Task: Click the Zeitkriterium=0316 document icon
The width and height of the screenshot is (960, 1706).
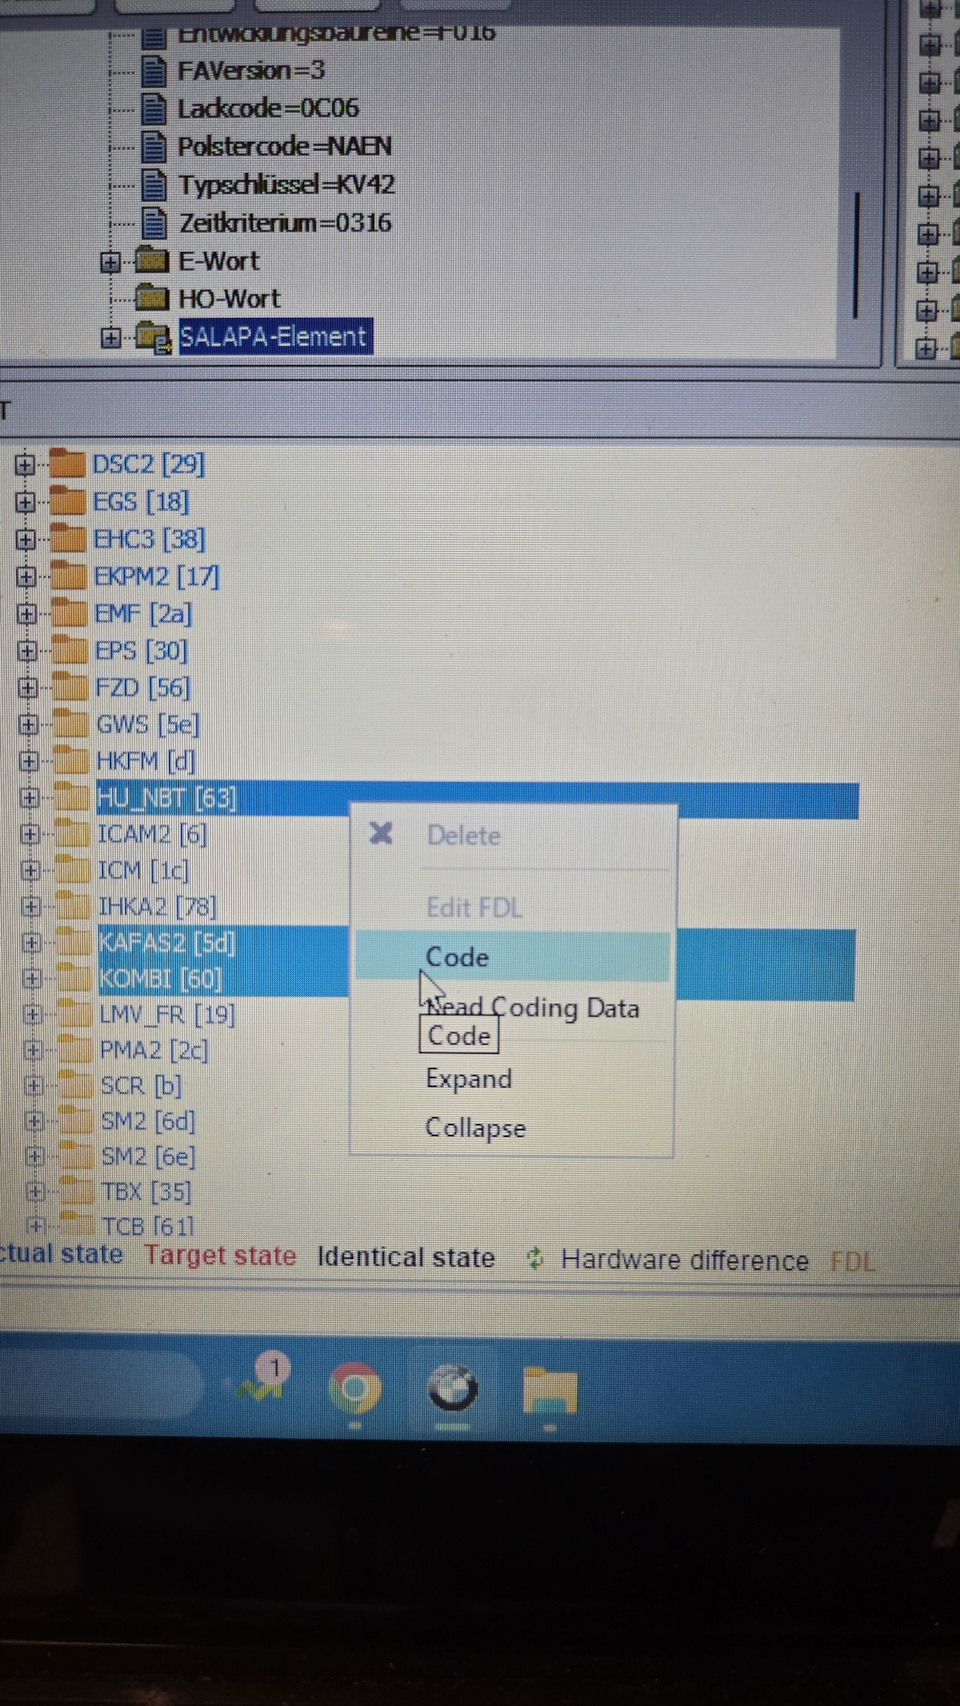Action: 154,223
